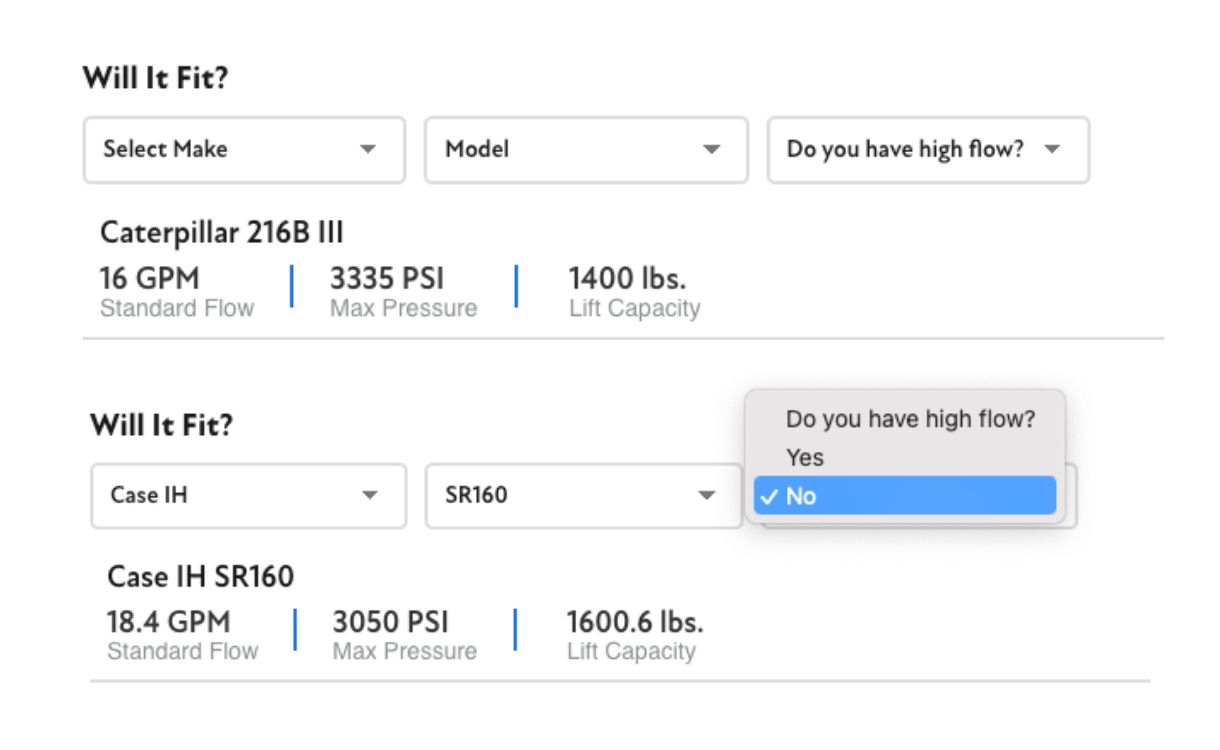Click the 1600.6 lbs. value

point(635,621)
